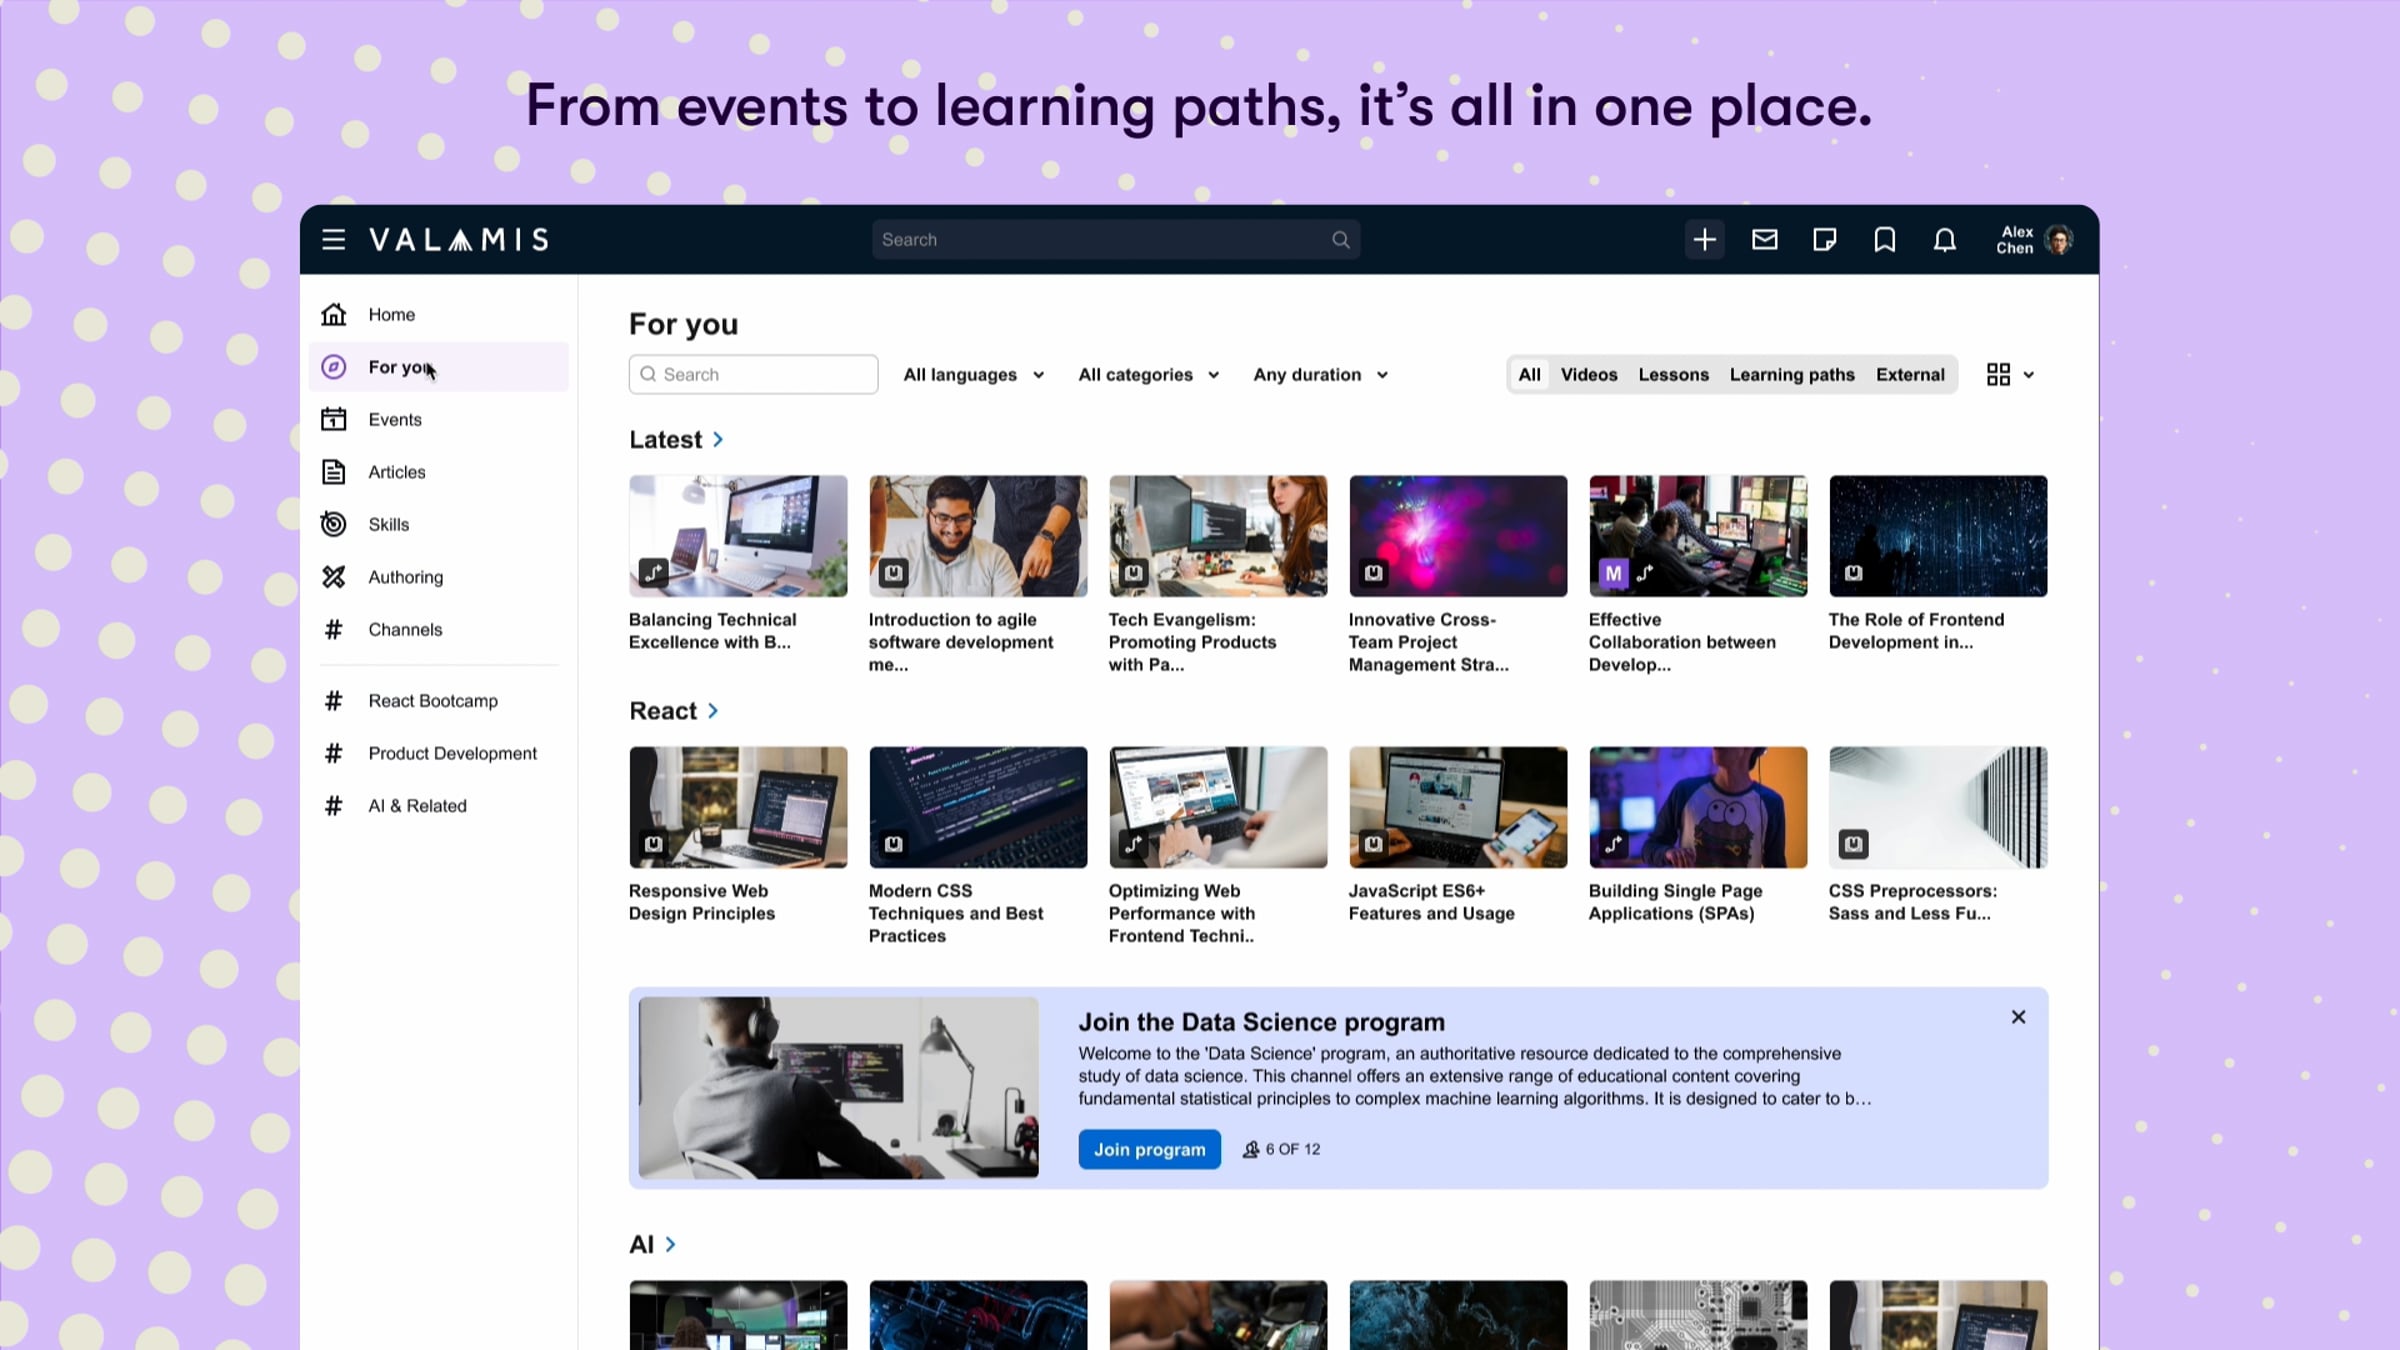Image resolution: width=2400 pixels, height=1350 pixels.
Task: Open the mail envelope icon
Action: point(1764,240)
